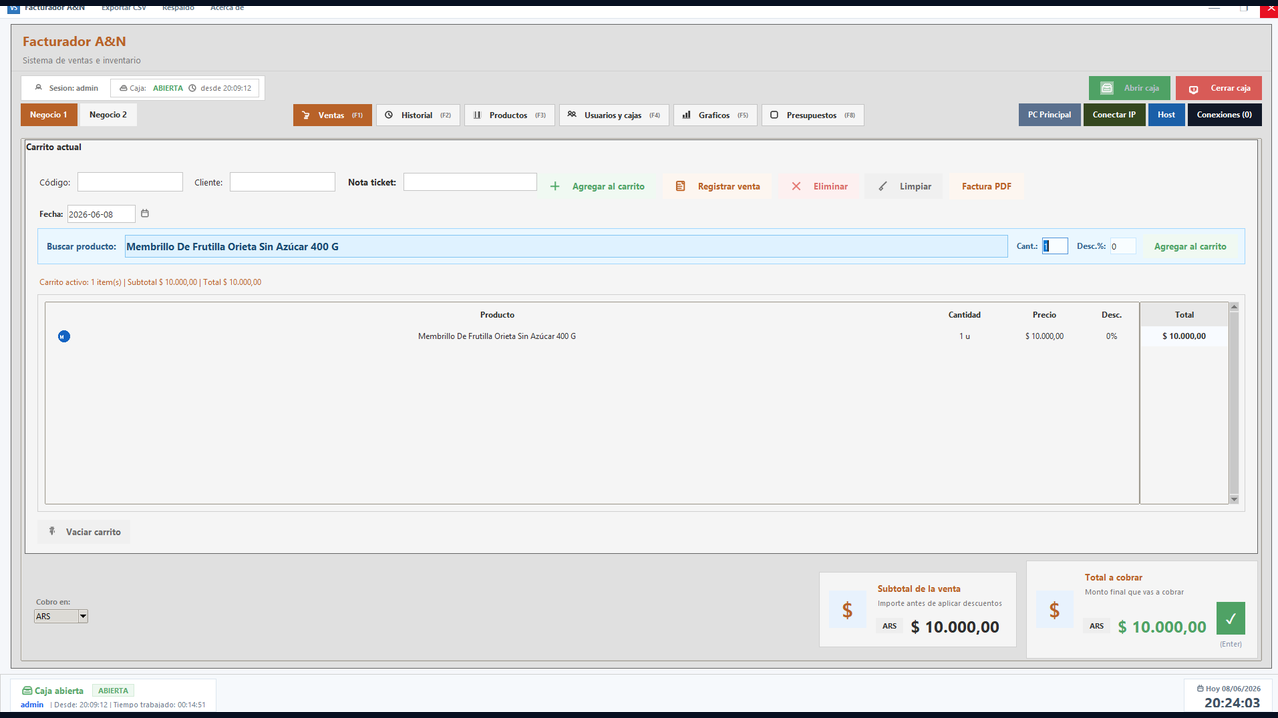Click the Caja abierta register icon in bottom status

(x=27, y=691)
